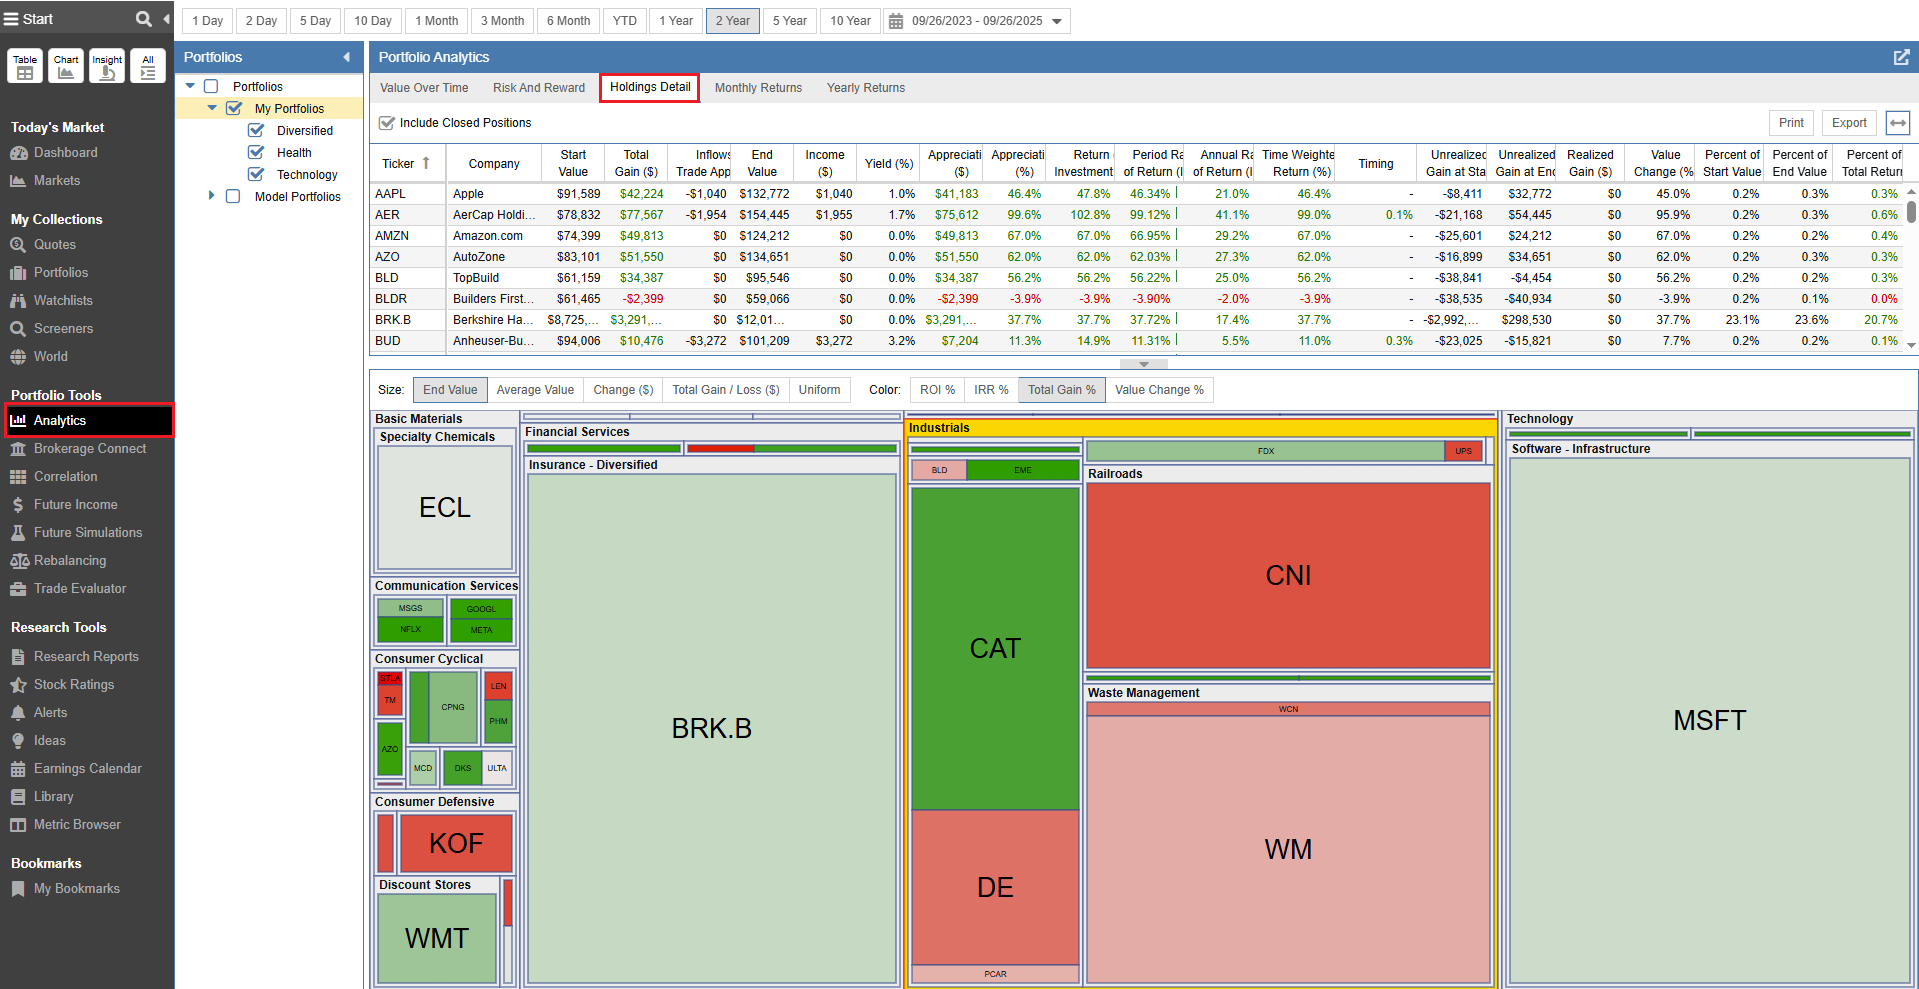Collapse the Portfolios panel arrow
Image resolution: width=1919 pixels, height=989 pixels.
(x=347, y=58)
